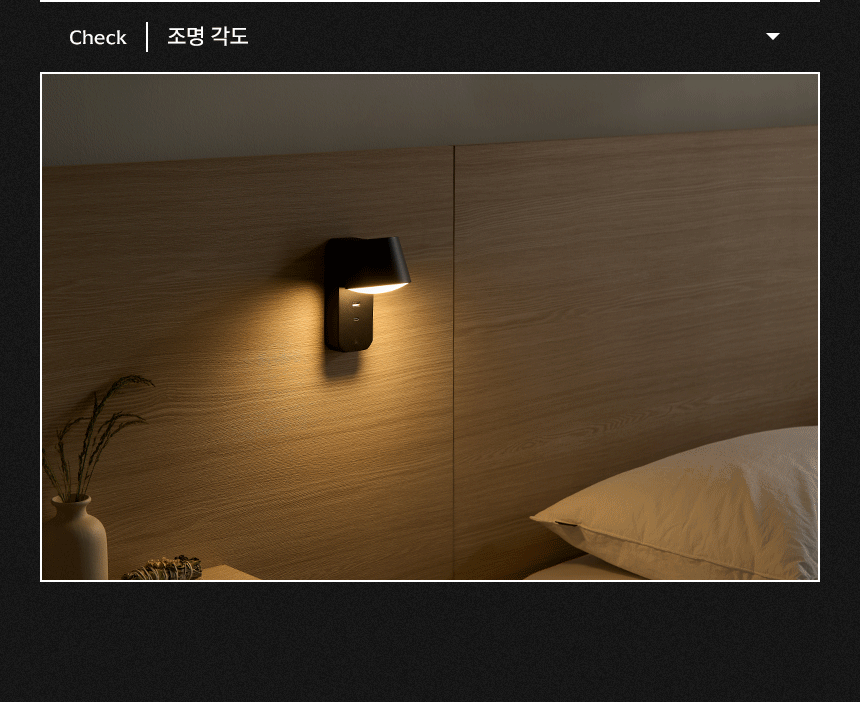The image size is (860, 702).
Task: Collapse the 조명 각도 section arrow
Action: [773, 37]
